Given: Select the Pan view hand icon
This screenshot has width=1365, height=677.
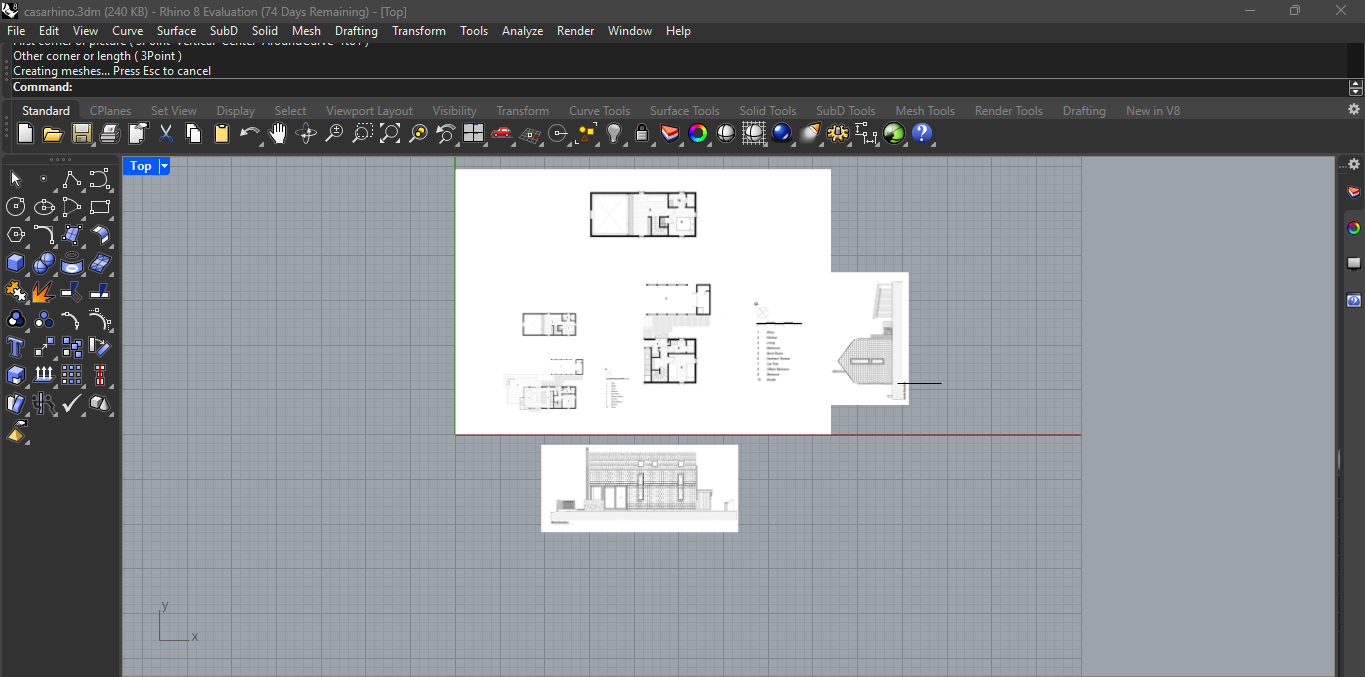Looking at the screenshot, I should [278, 133].
